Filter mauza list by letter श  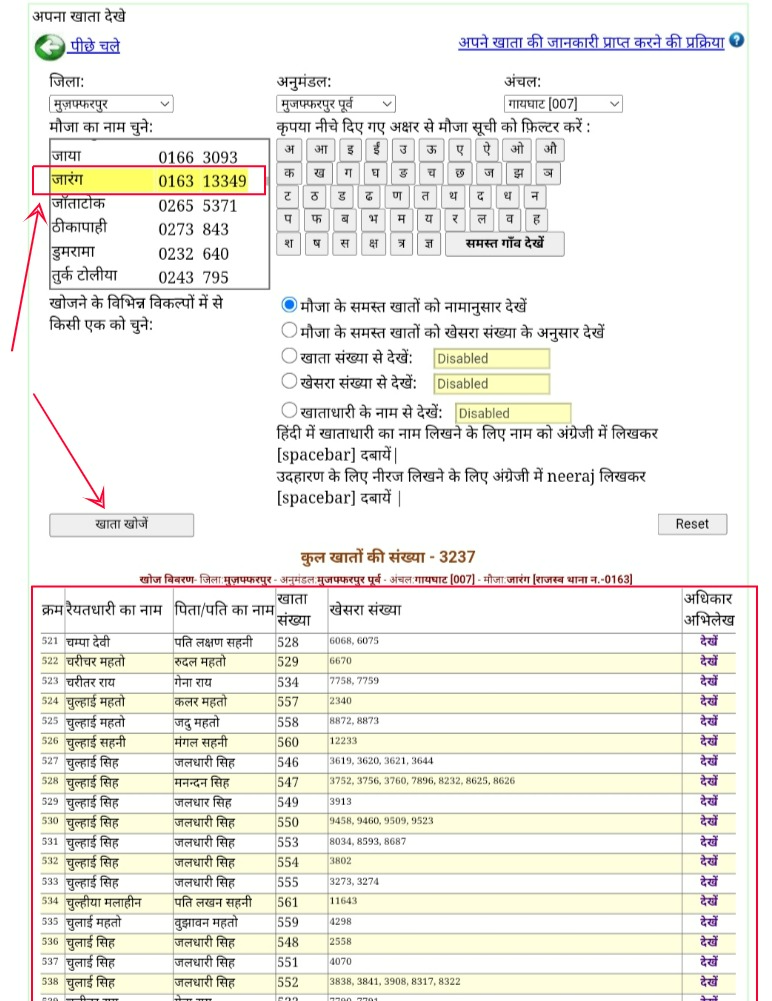click(x=289, y=243)
